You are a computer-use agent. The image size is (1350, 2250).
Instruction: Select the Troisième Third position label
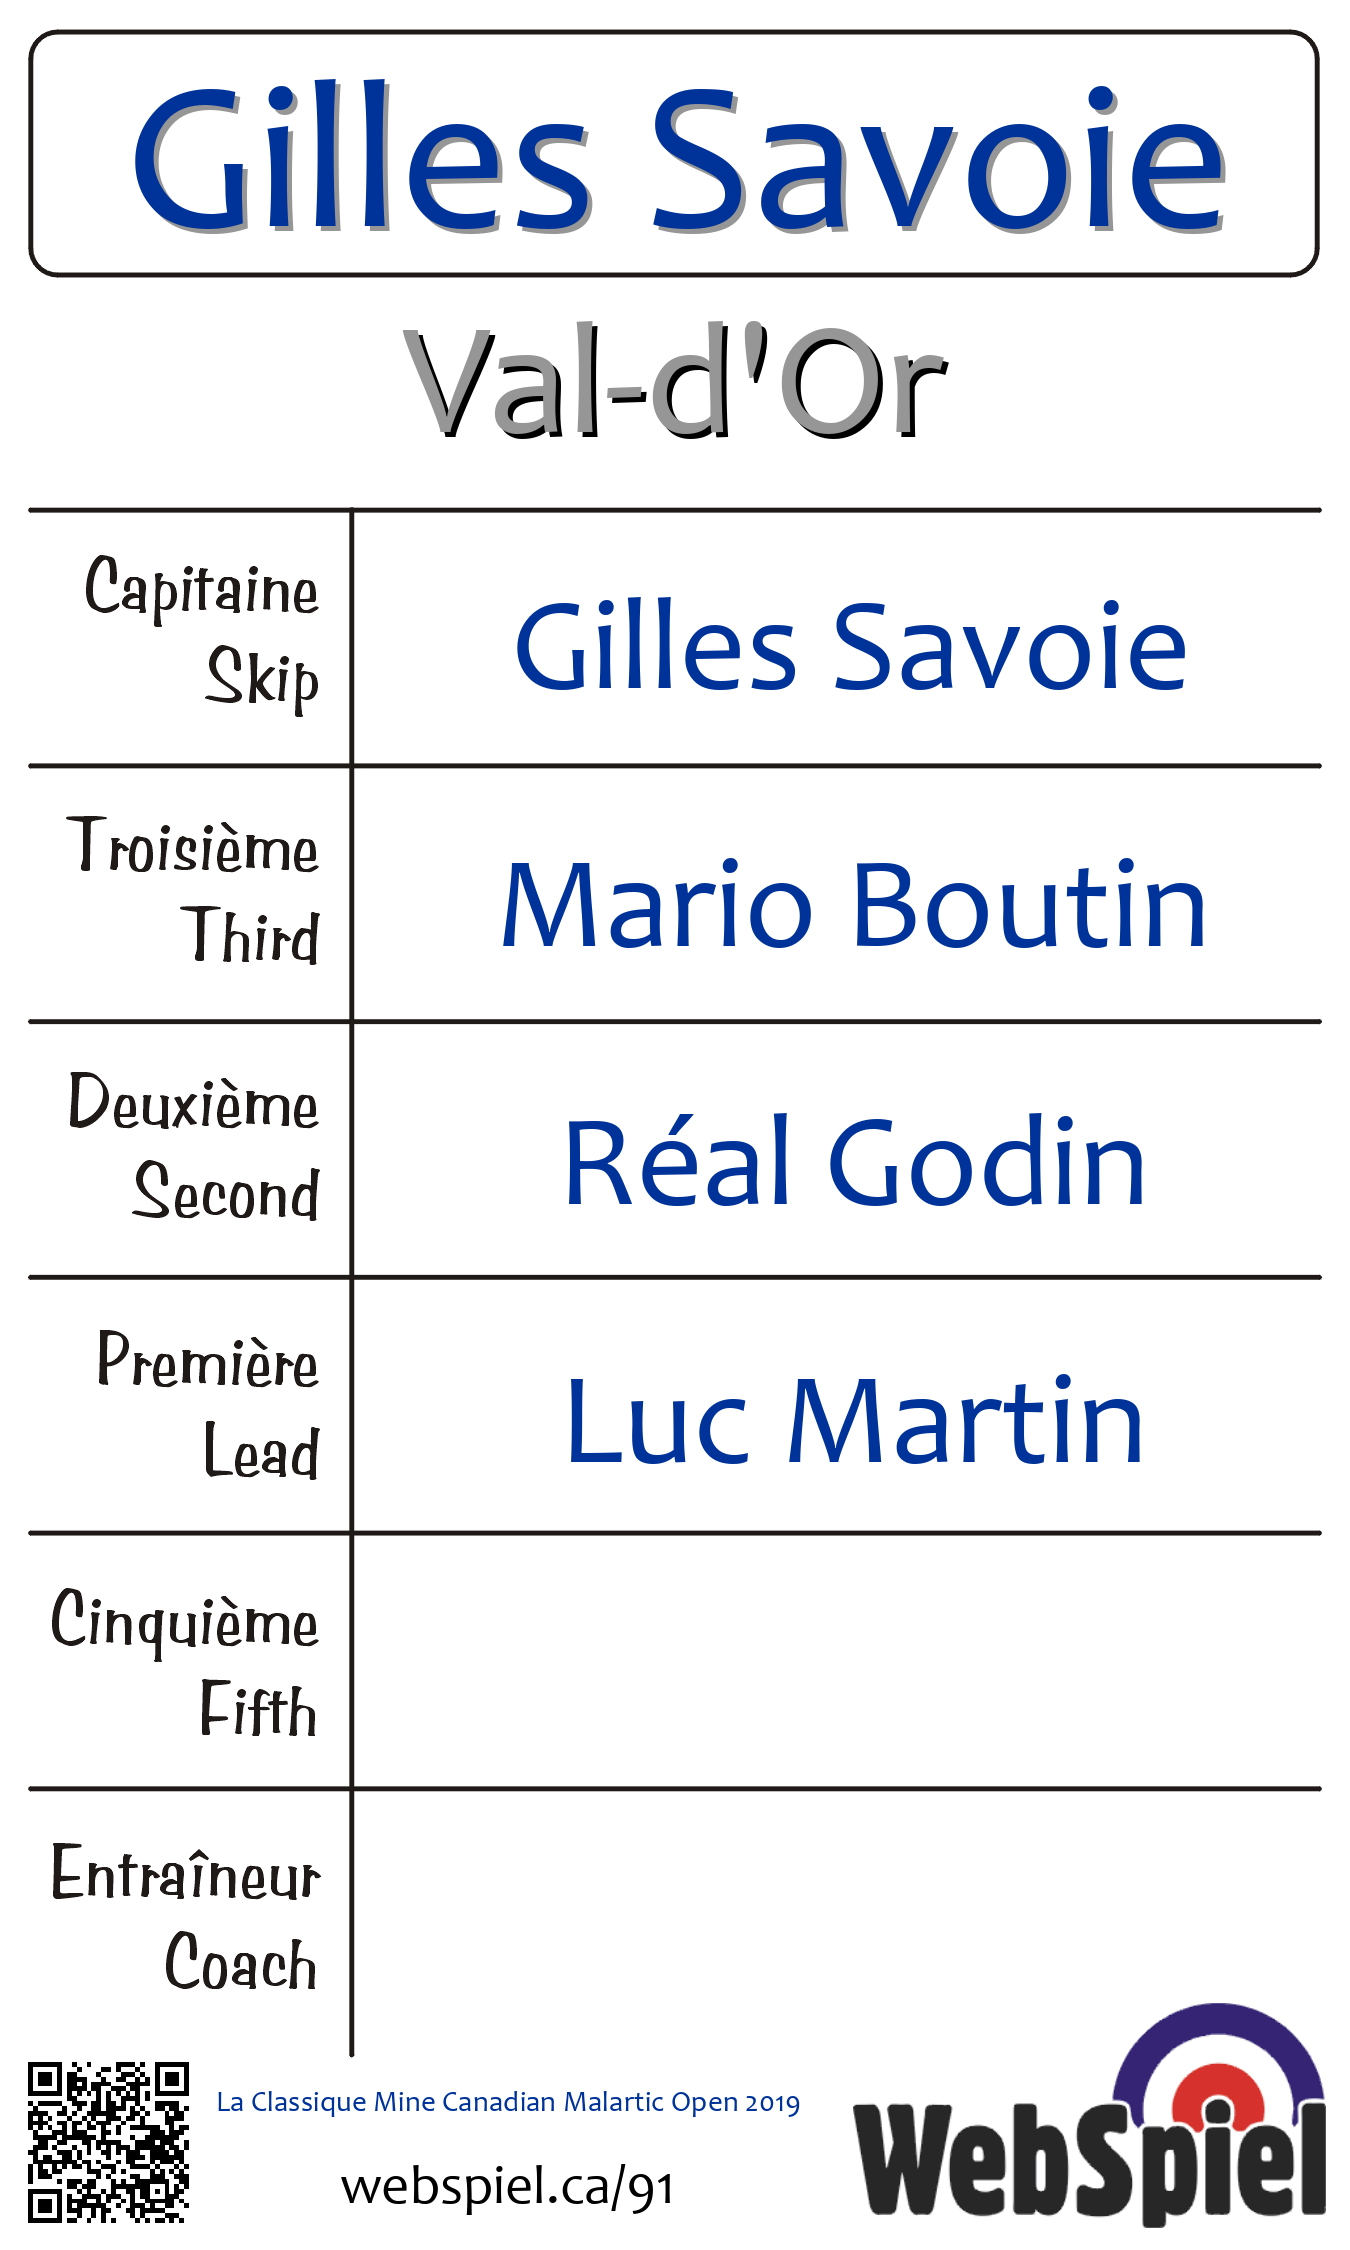[195, 890]
